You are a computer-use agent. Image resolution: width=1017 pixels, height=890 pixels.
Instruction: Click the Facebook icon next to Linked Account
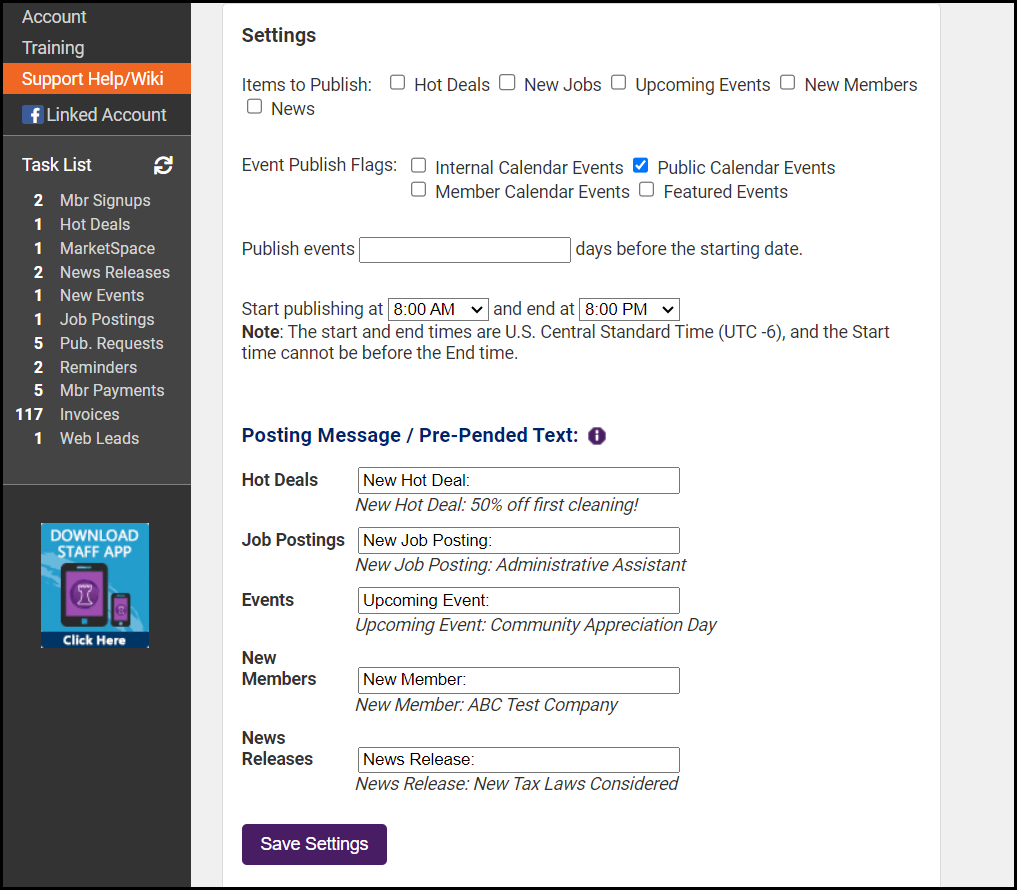33,115
